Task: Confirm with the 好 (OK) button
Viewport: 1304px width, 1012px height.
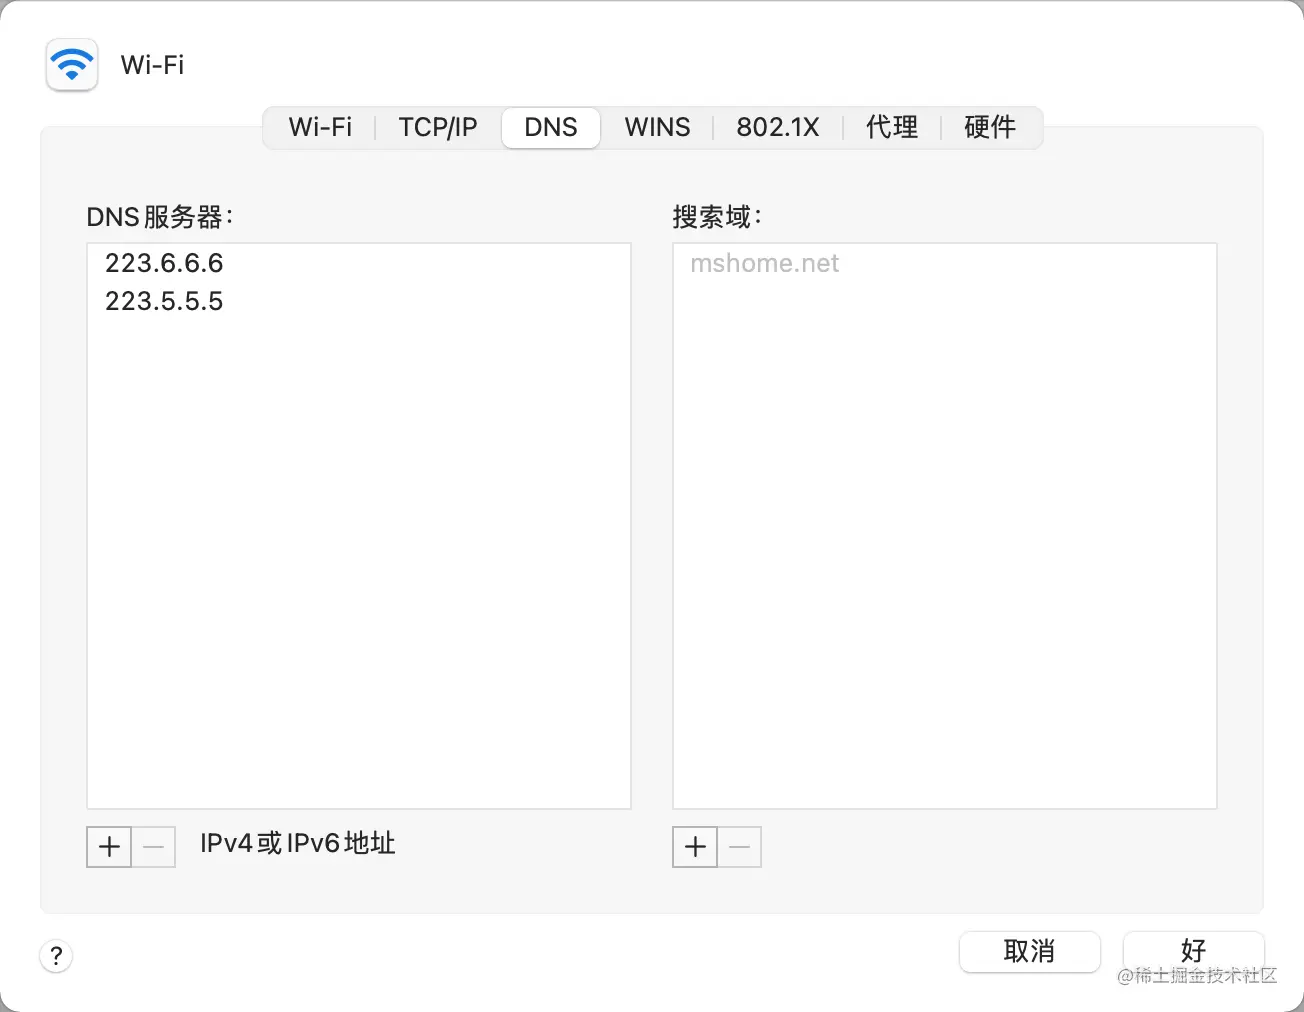Action: [x=1193, y=950]
